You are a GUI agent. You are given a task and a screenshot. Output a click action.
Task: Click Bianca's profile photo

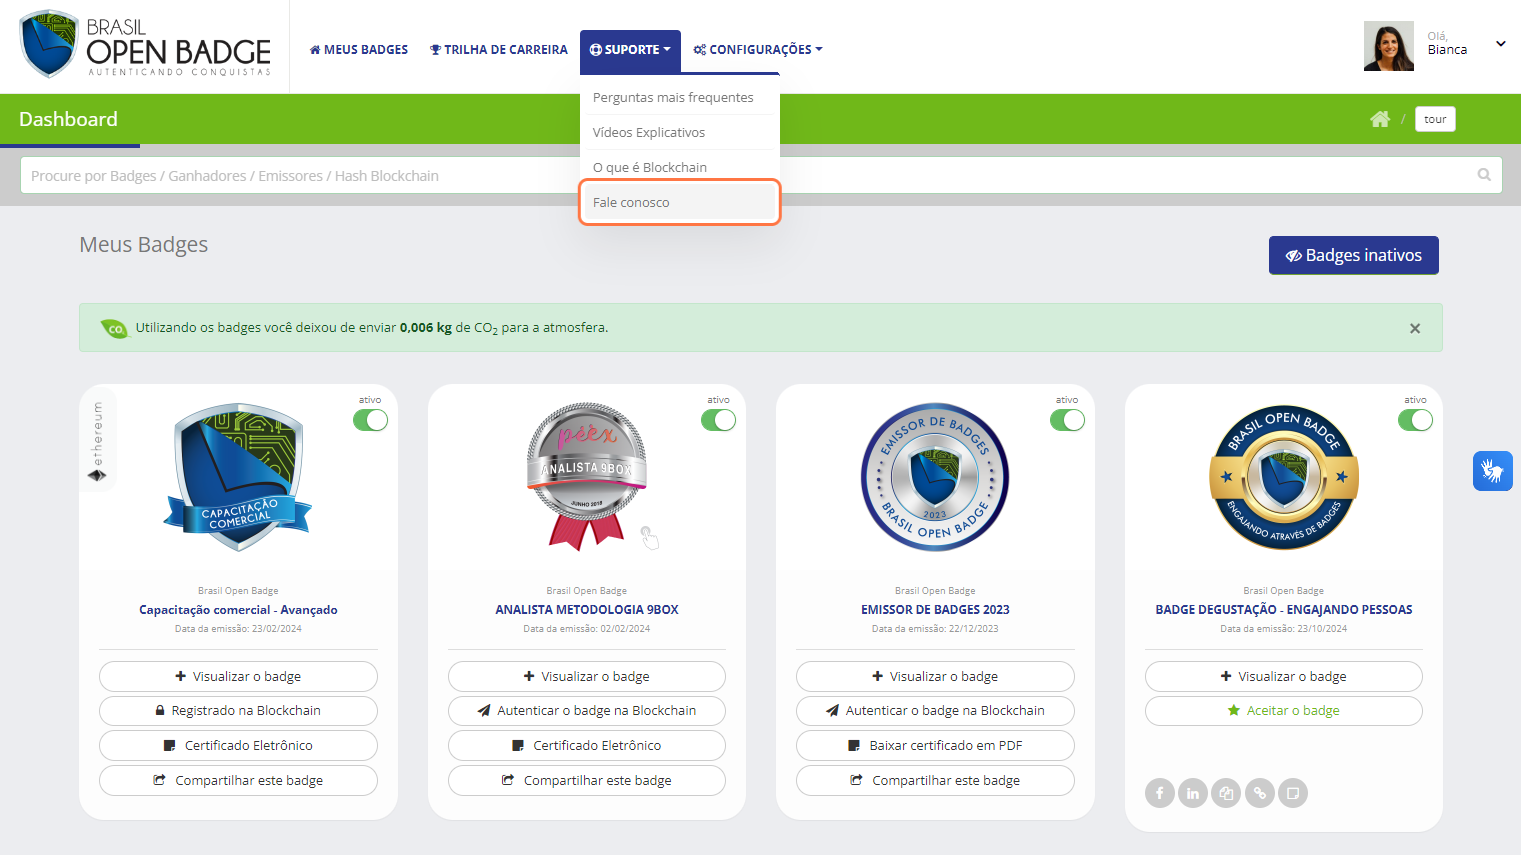click(x=1389, y=46)
